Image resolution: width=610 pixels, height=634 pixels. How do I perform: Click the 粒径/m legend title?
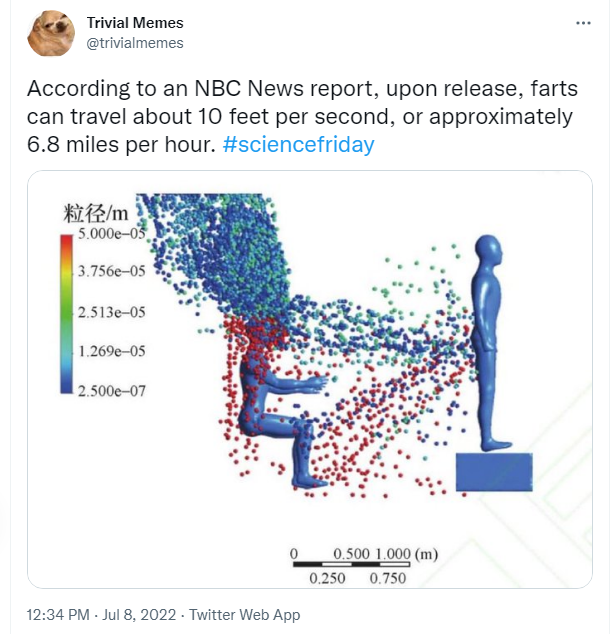pos(97,212)
